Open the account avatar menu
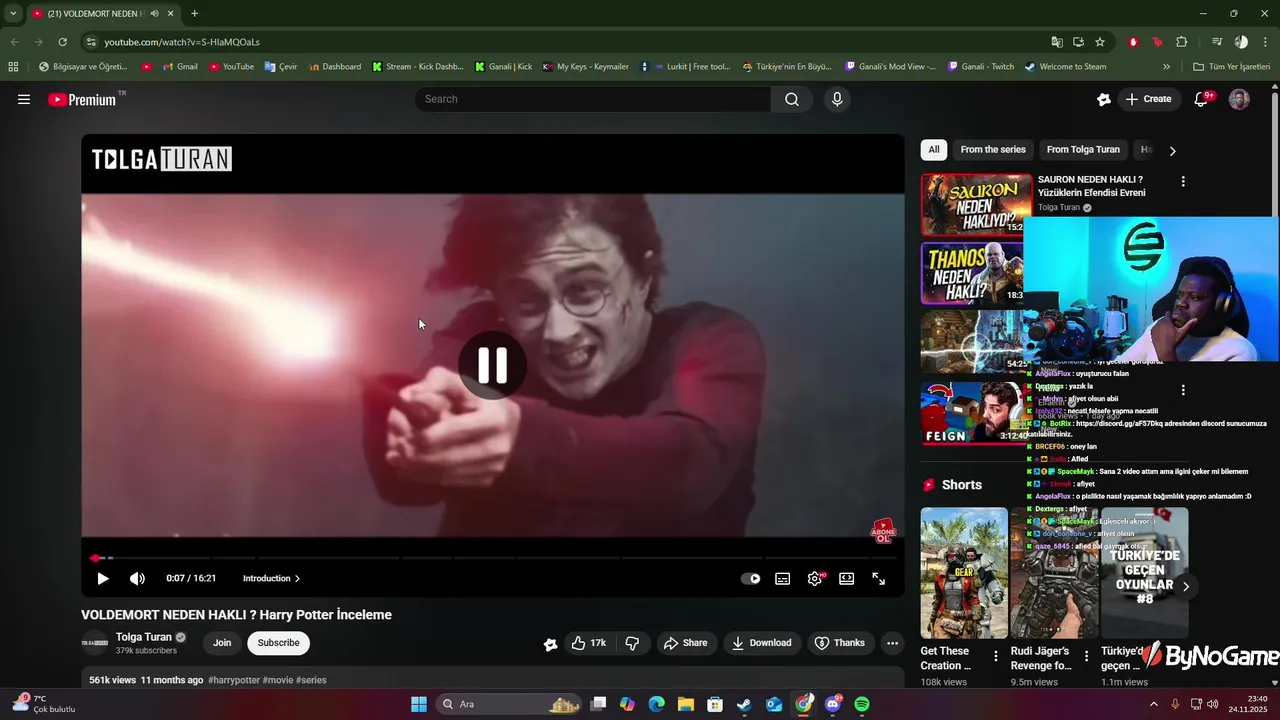Viewport: 1280px width, 720px height. coord(1239,99)
